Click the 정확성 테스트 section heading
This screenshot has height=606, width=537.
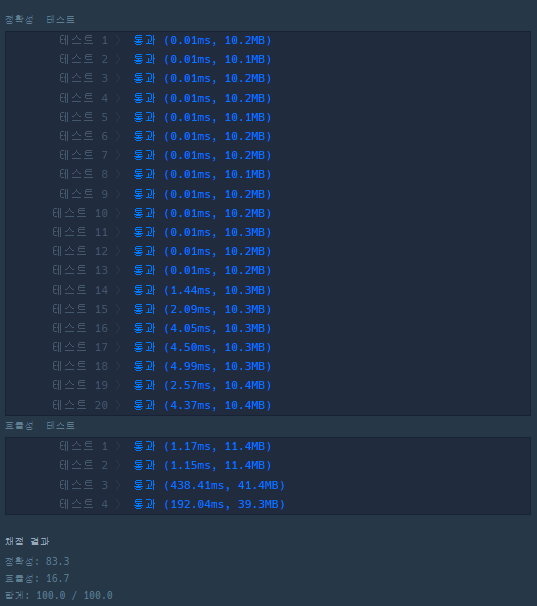[x=40, y=19]
